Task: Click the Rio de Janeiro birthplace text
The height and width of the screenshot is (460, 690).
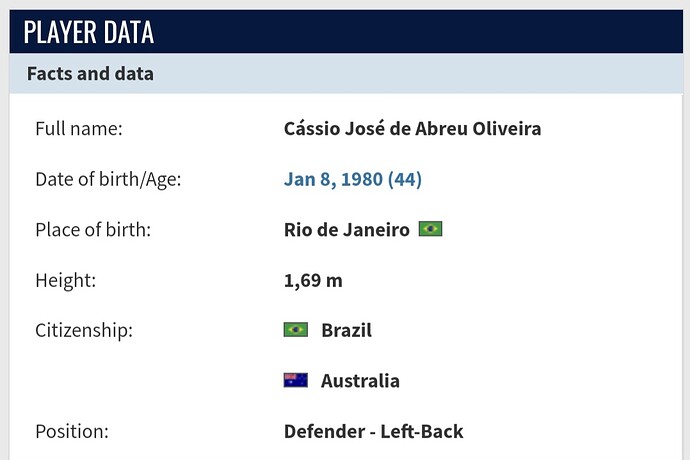Action: pos(347,230)
